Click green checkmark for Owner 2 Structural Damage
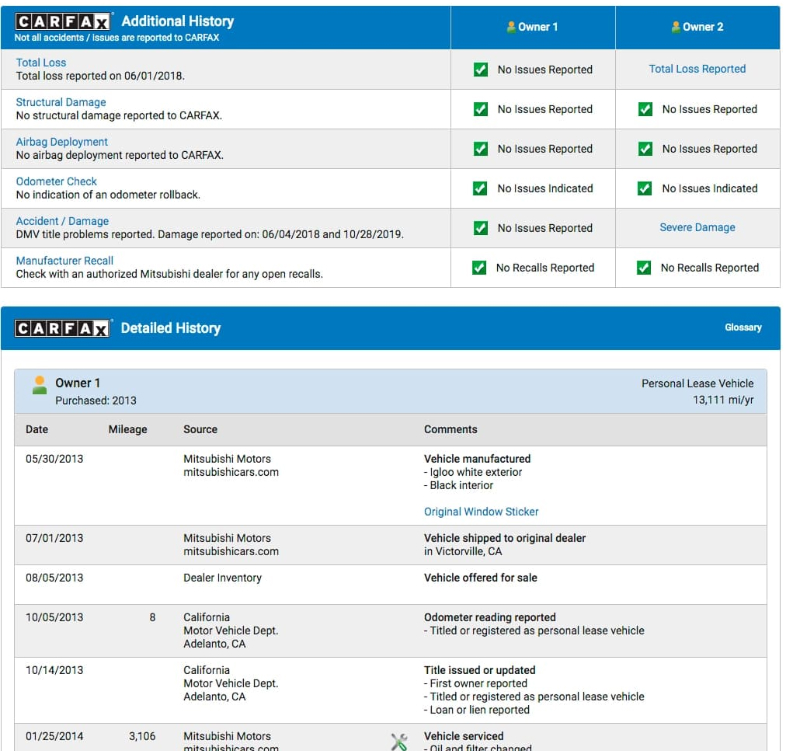 (x=645, y=109)
